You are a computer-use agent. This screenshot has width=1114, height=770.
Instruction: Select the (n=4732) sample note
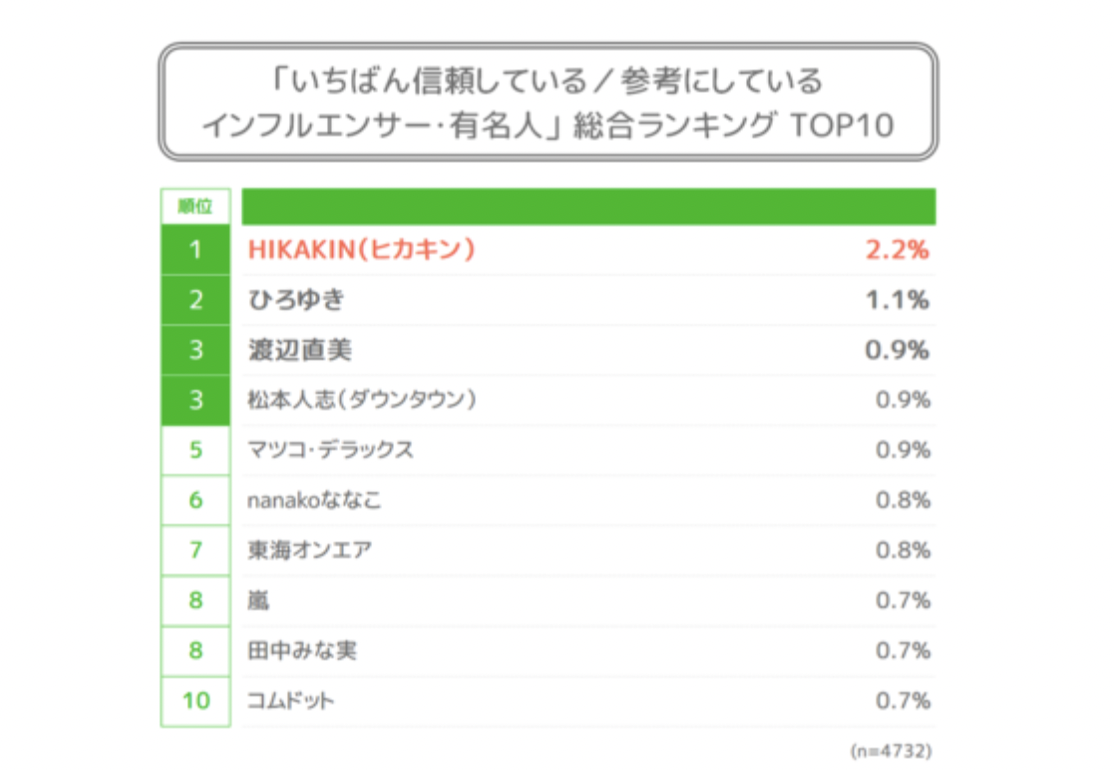(x=891, y=751)
